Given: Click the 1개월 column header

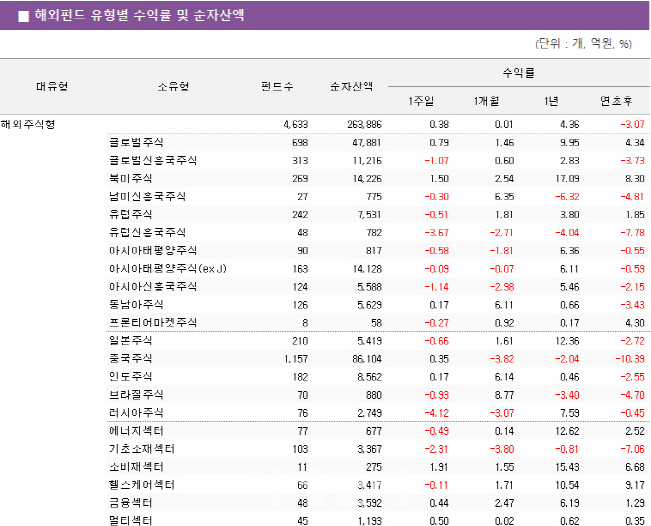Looking at the screenshot, I should click(486, 101).
